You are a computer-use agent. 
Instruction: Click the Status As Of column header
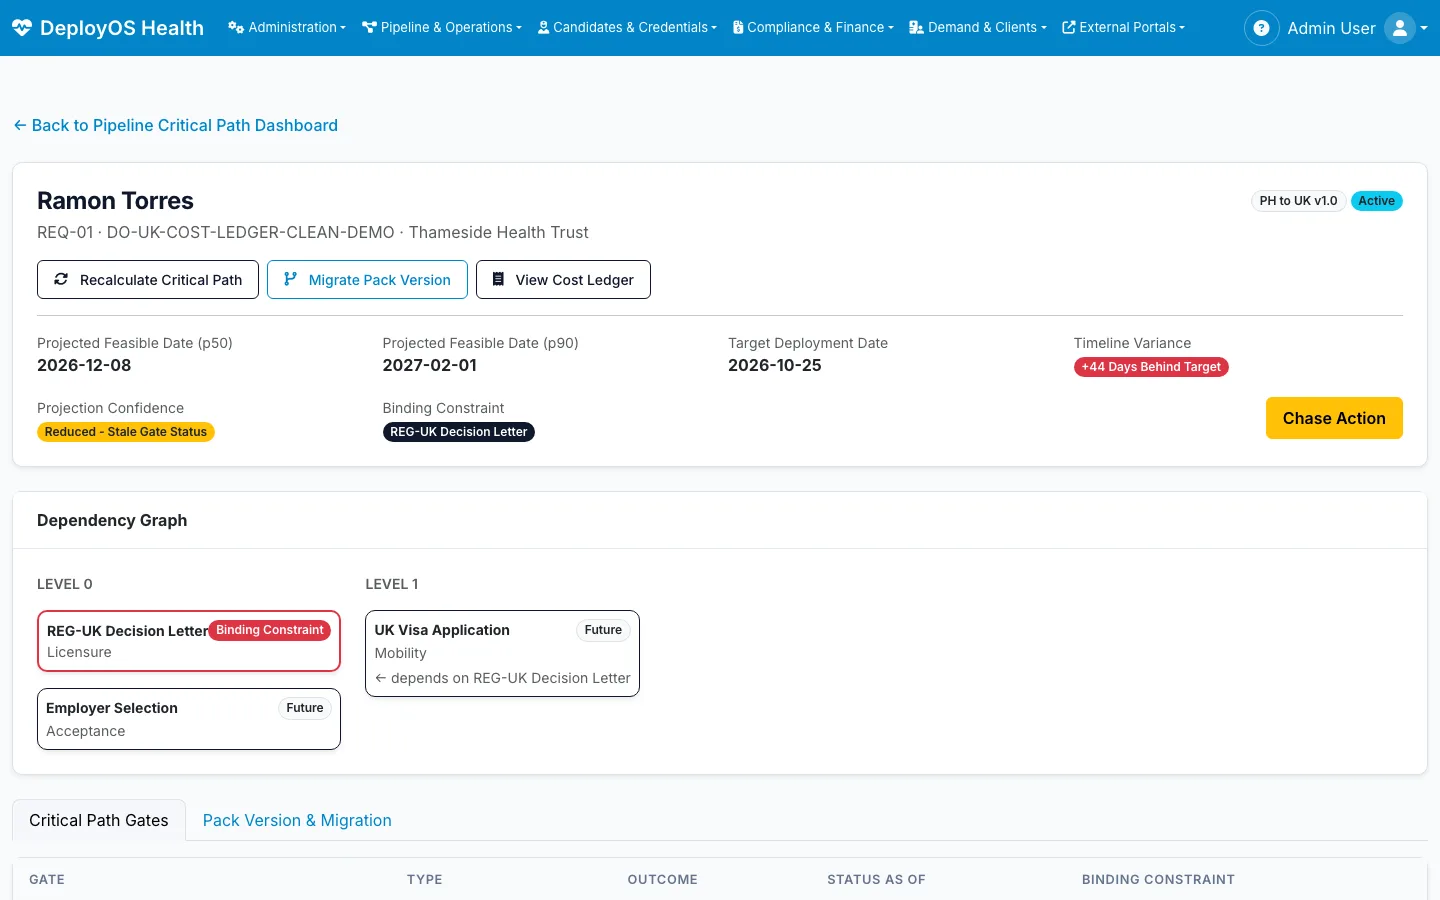(x=876, y=880)
